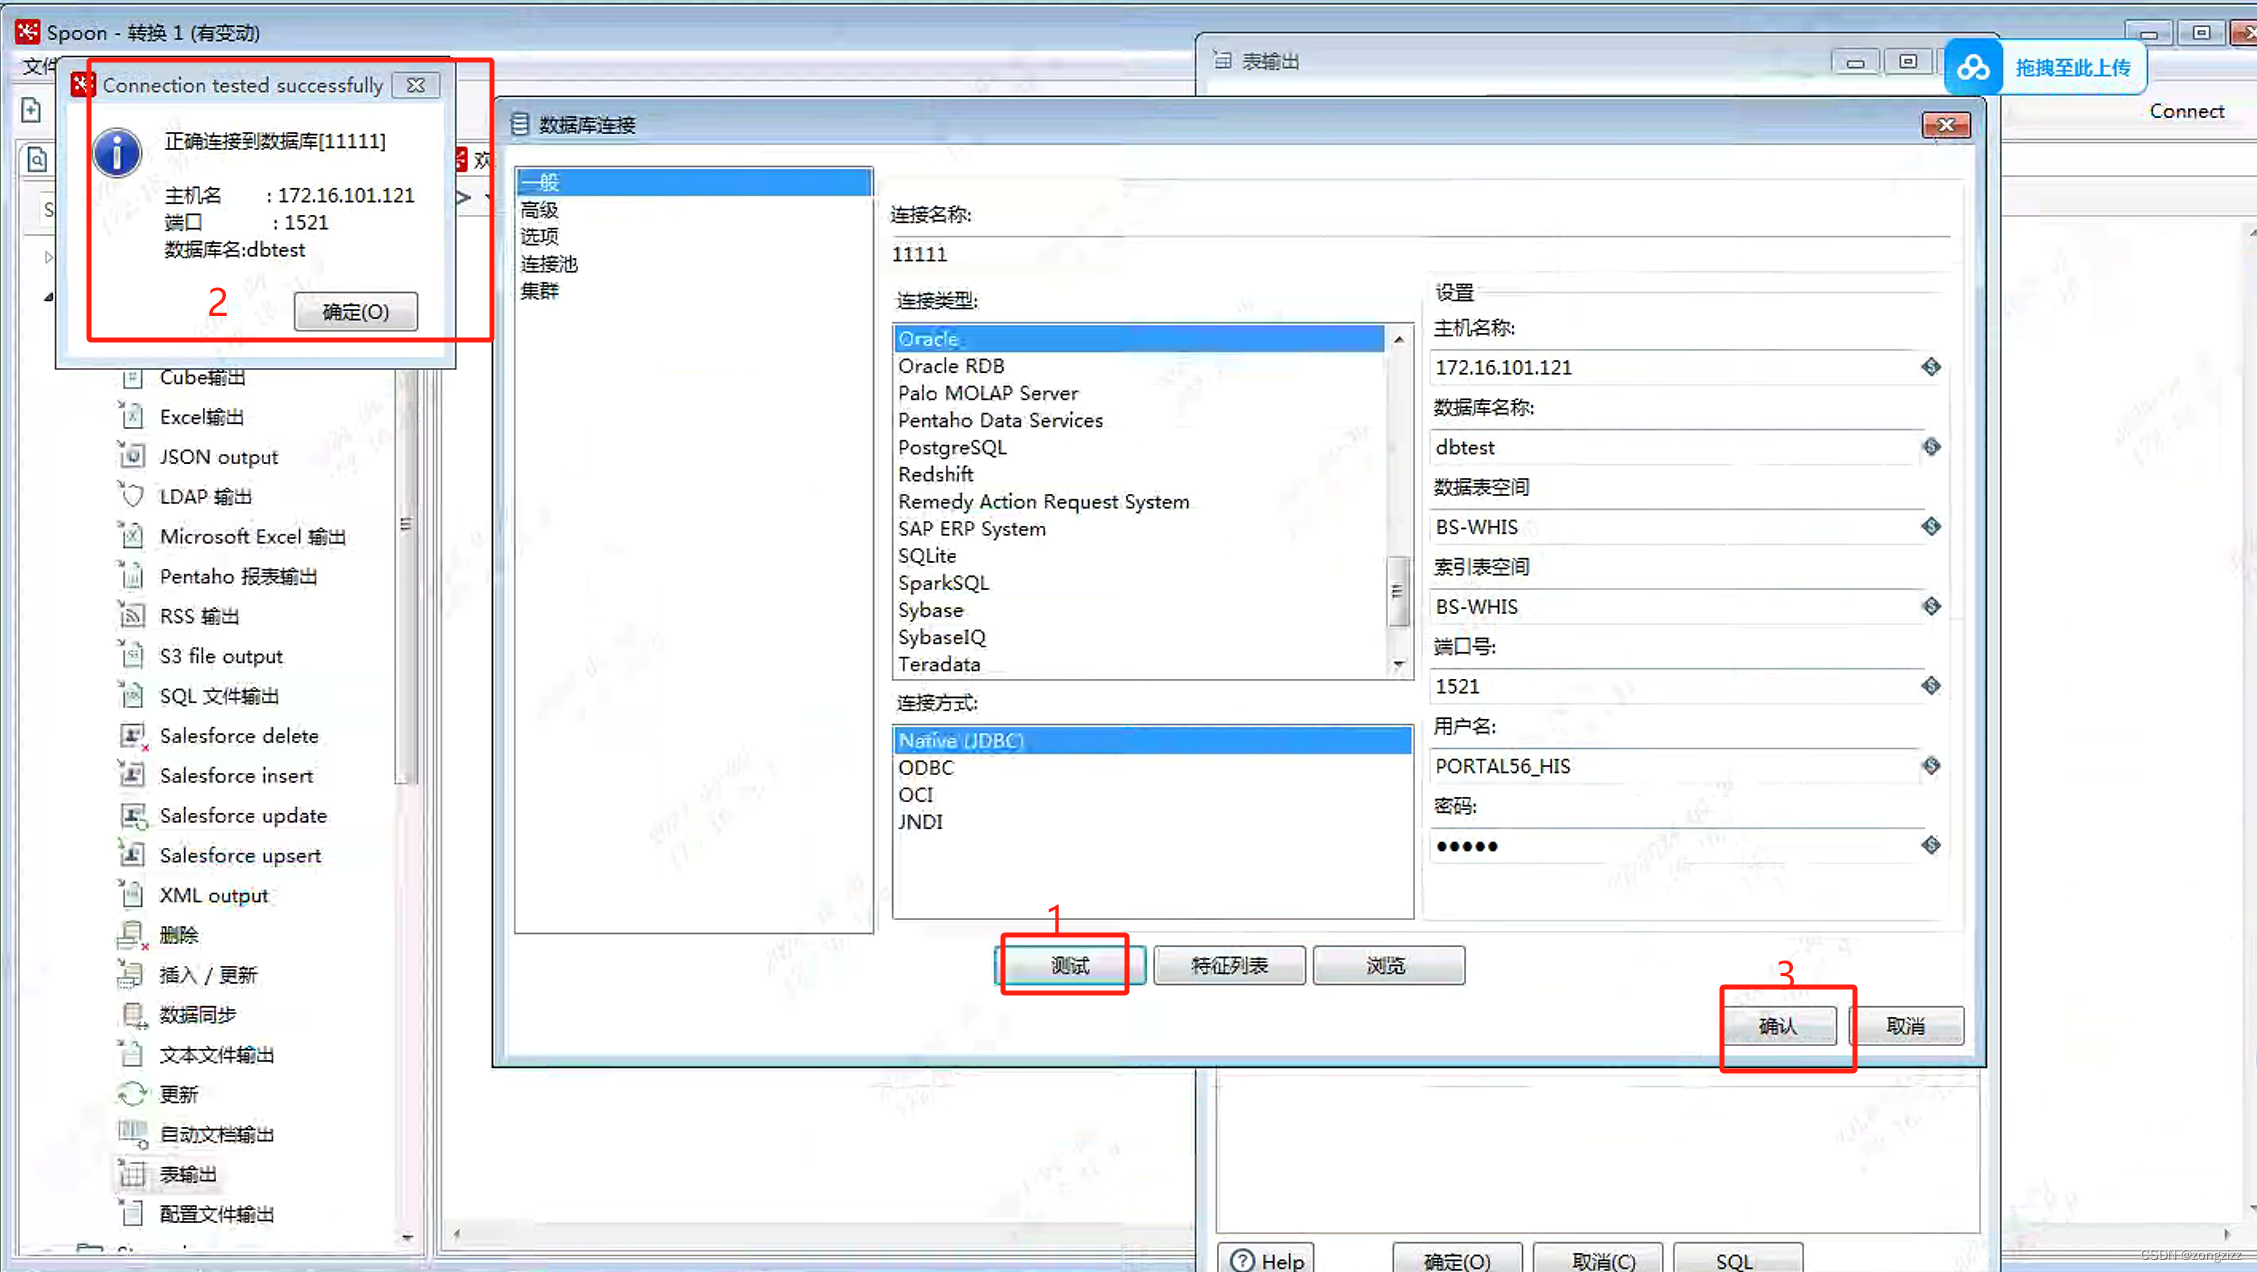
Task: Click the 密码 input field
Action: [1675, 846]
